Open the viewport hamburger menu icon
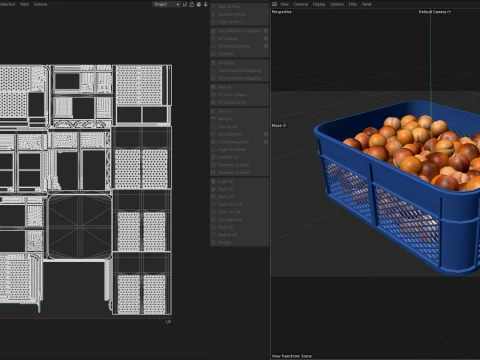 click(274, 4)
